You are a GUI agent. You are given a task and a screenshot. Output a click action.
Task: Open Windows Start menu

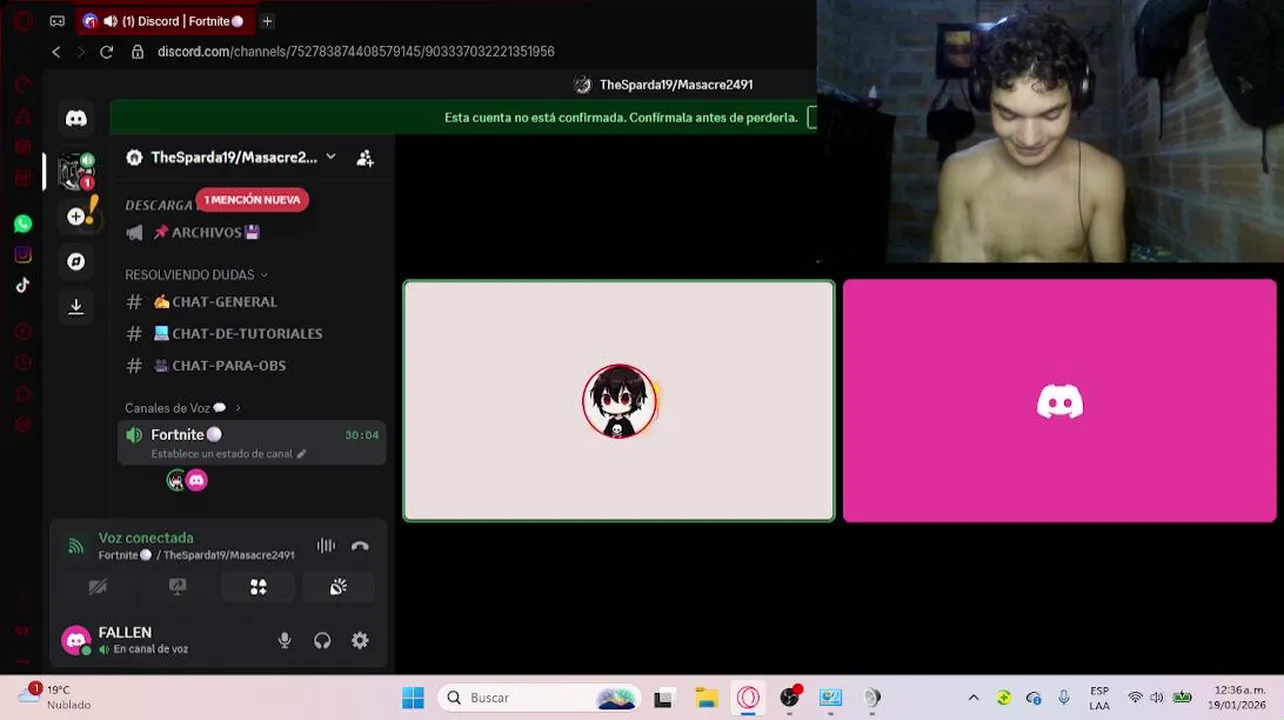point(413,698)
